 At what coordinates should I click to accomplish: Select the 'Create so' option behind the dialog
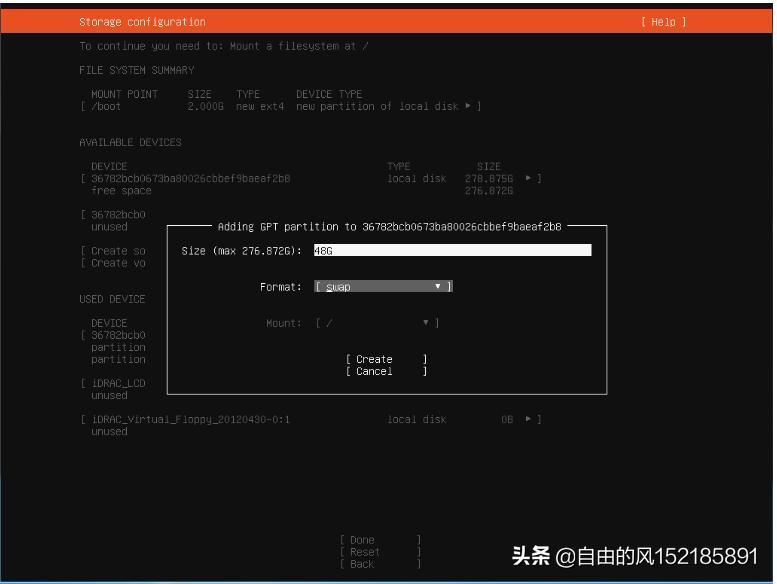click(x=118, y=251)
